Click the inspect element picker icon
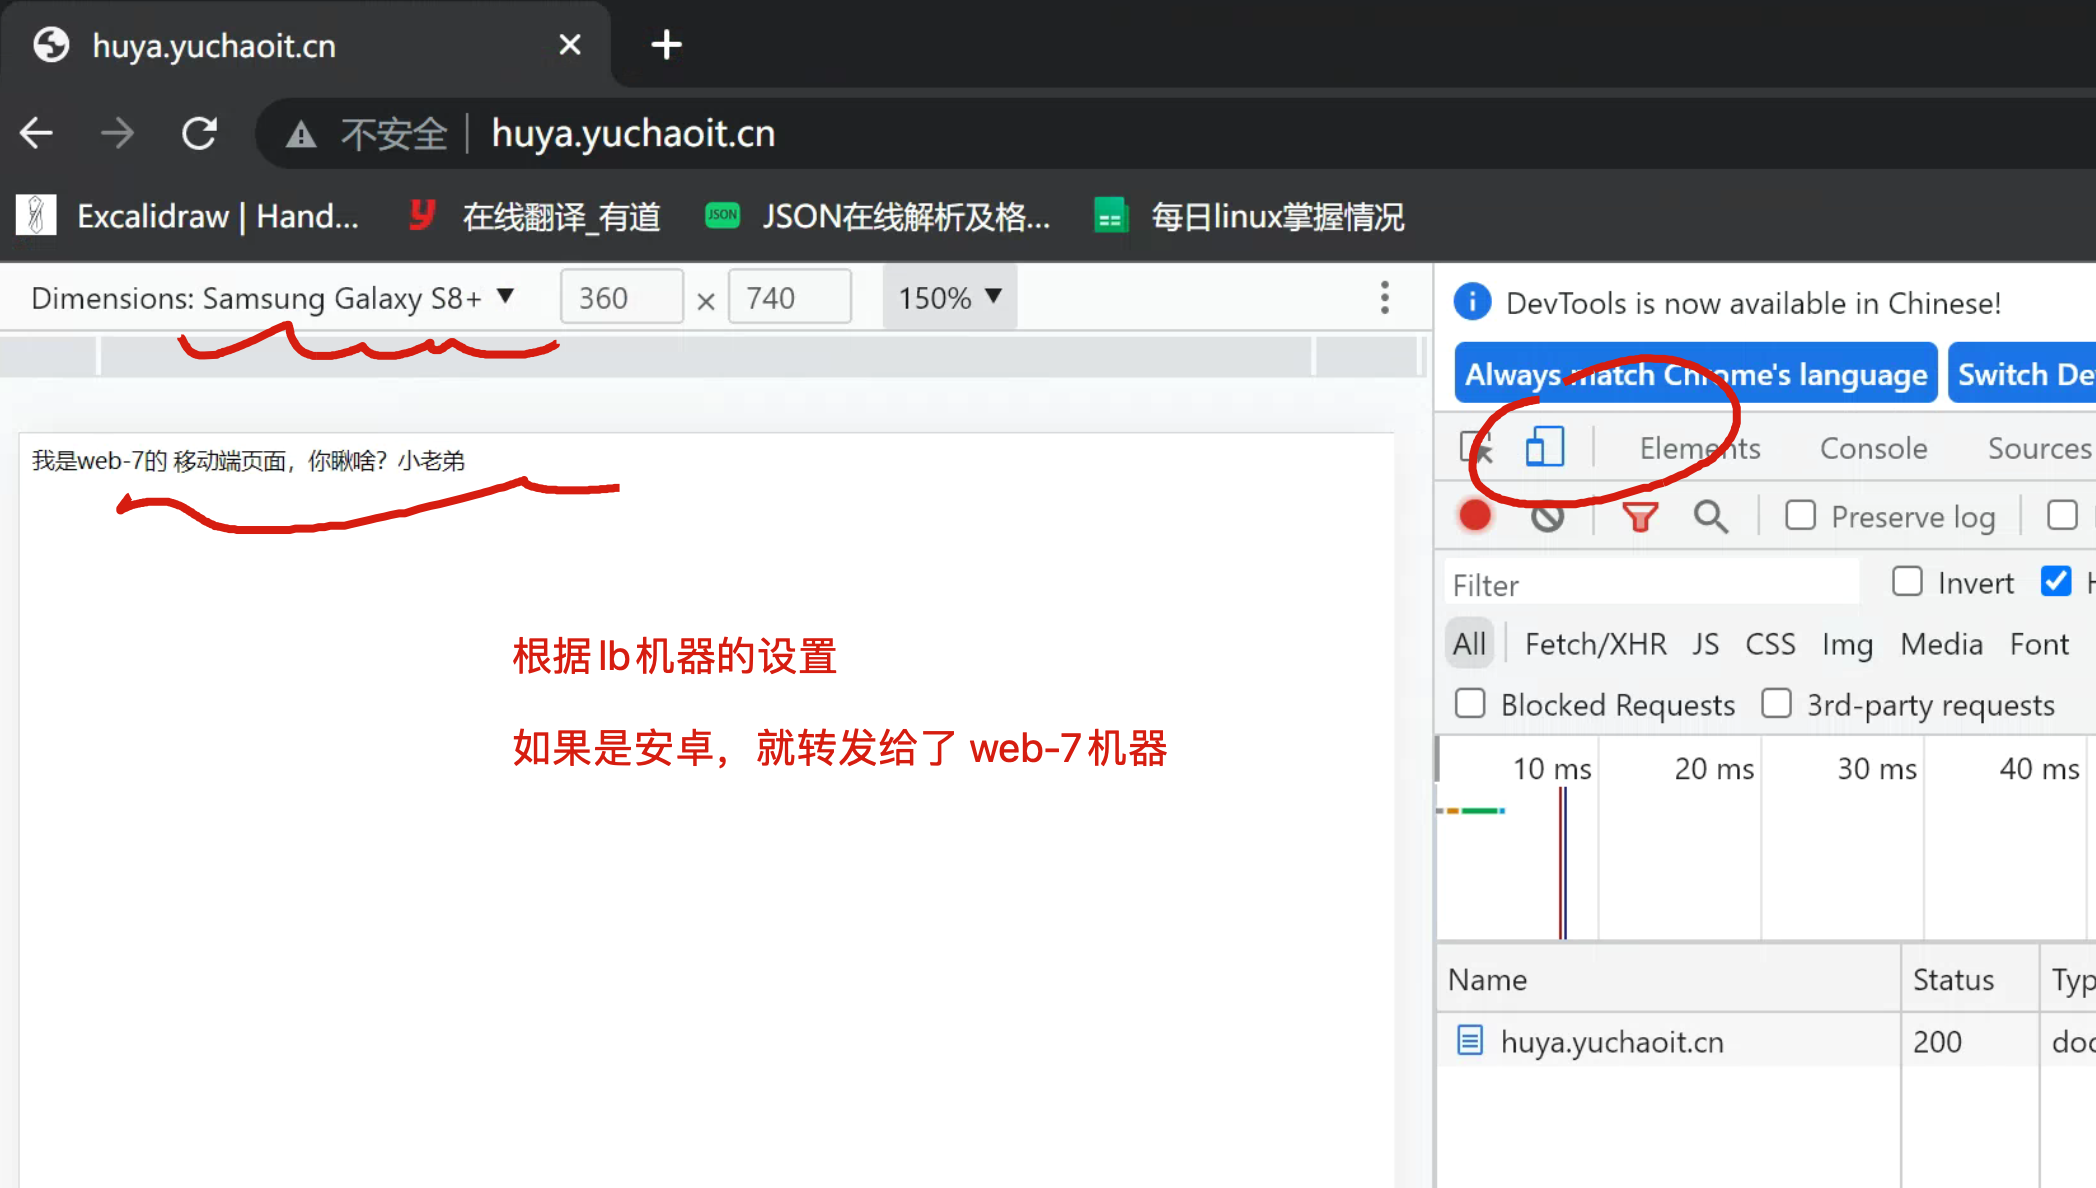 tap(1476, 448)
